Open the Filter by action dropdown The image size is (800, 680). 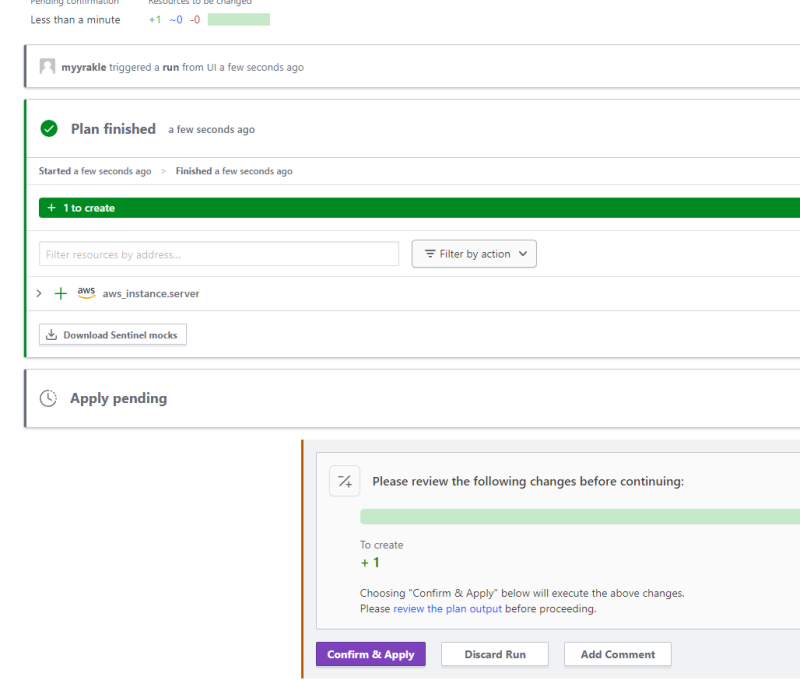474,254
